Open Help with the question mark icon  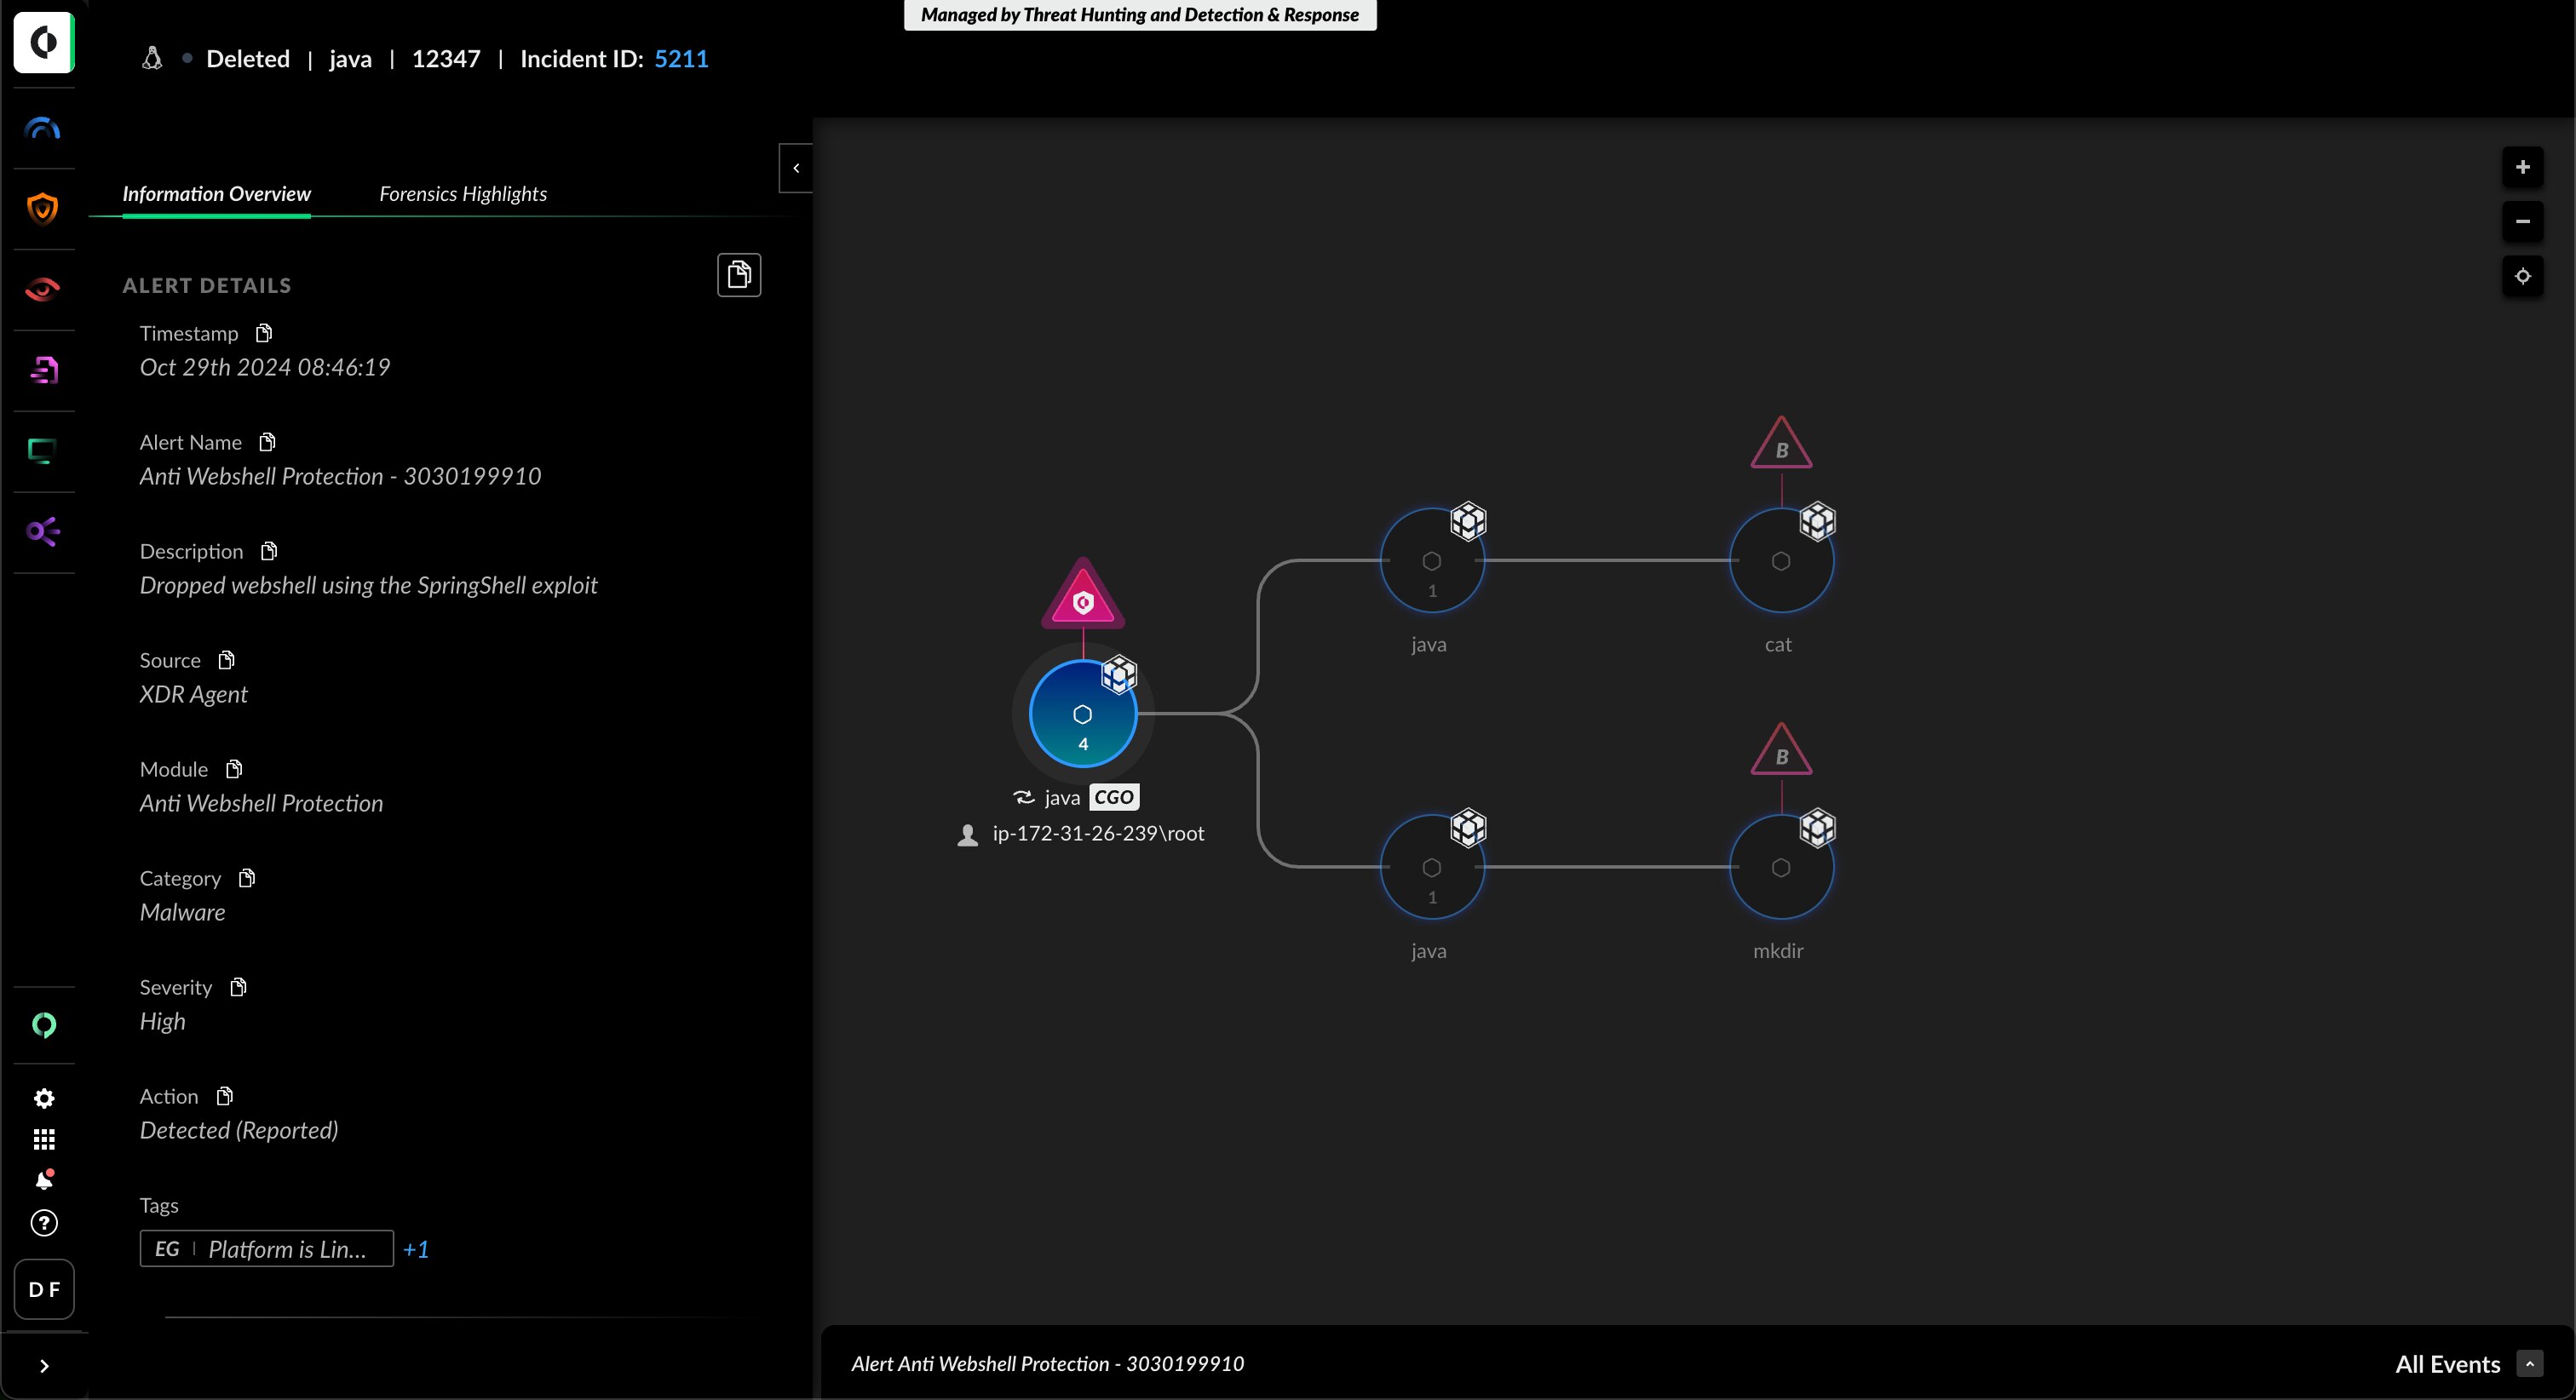(x=43, y=1224)
